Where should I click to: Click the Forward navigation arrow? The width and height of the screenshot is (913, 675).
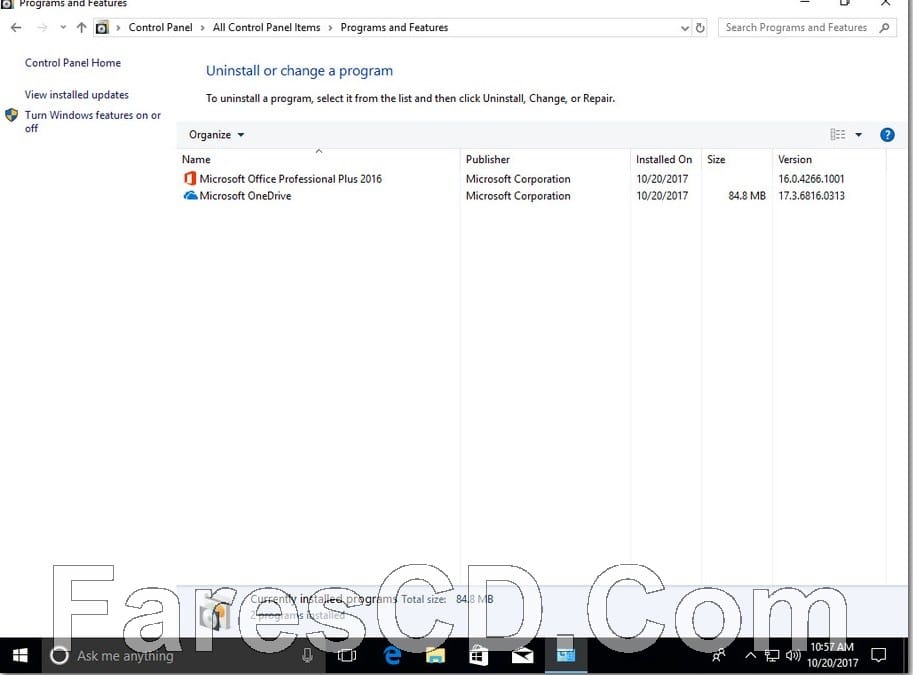click(x=42, y=27)
